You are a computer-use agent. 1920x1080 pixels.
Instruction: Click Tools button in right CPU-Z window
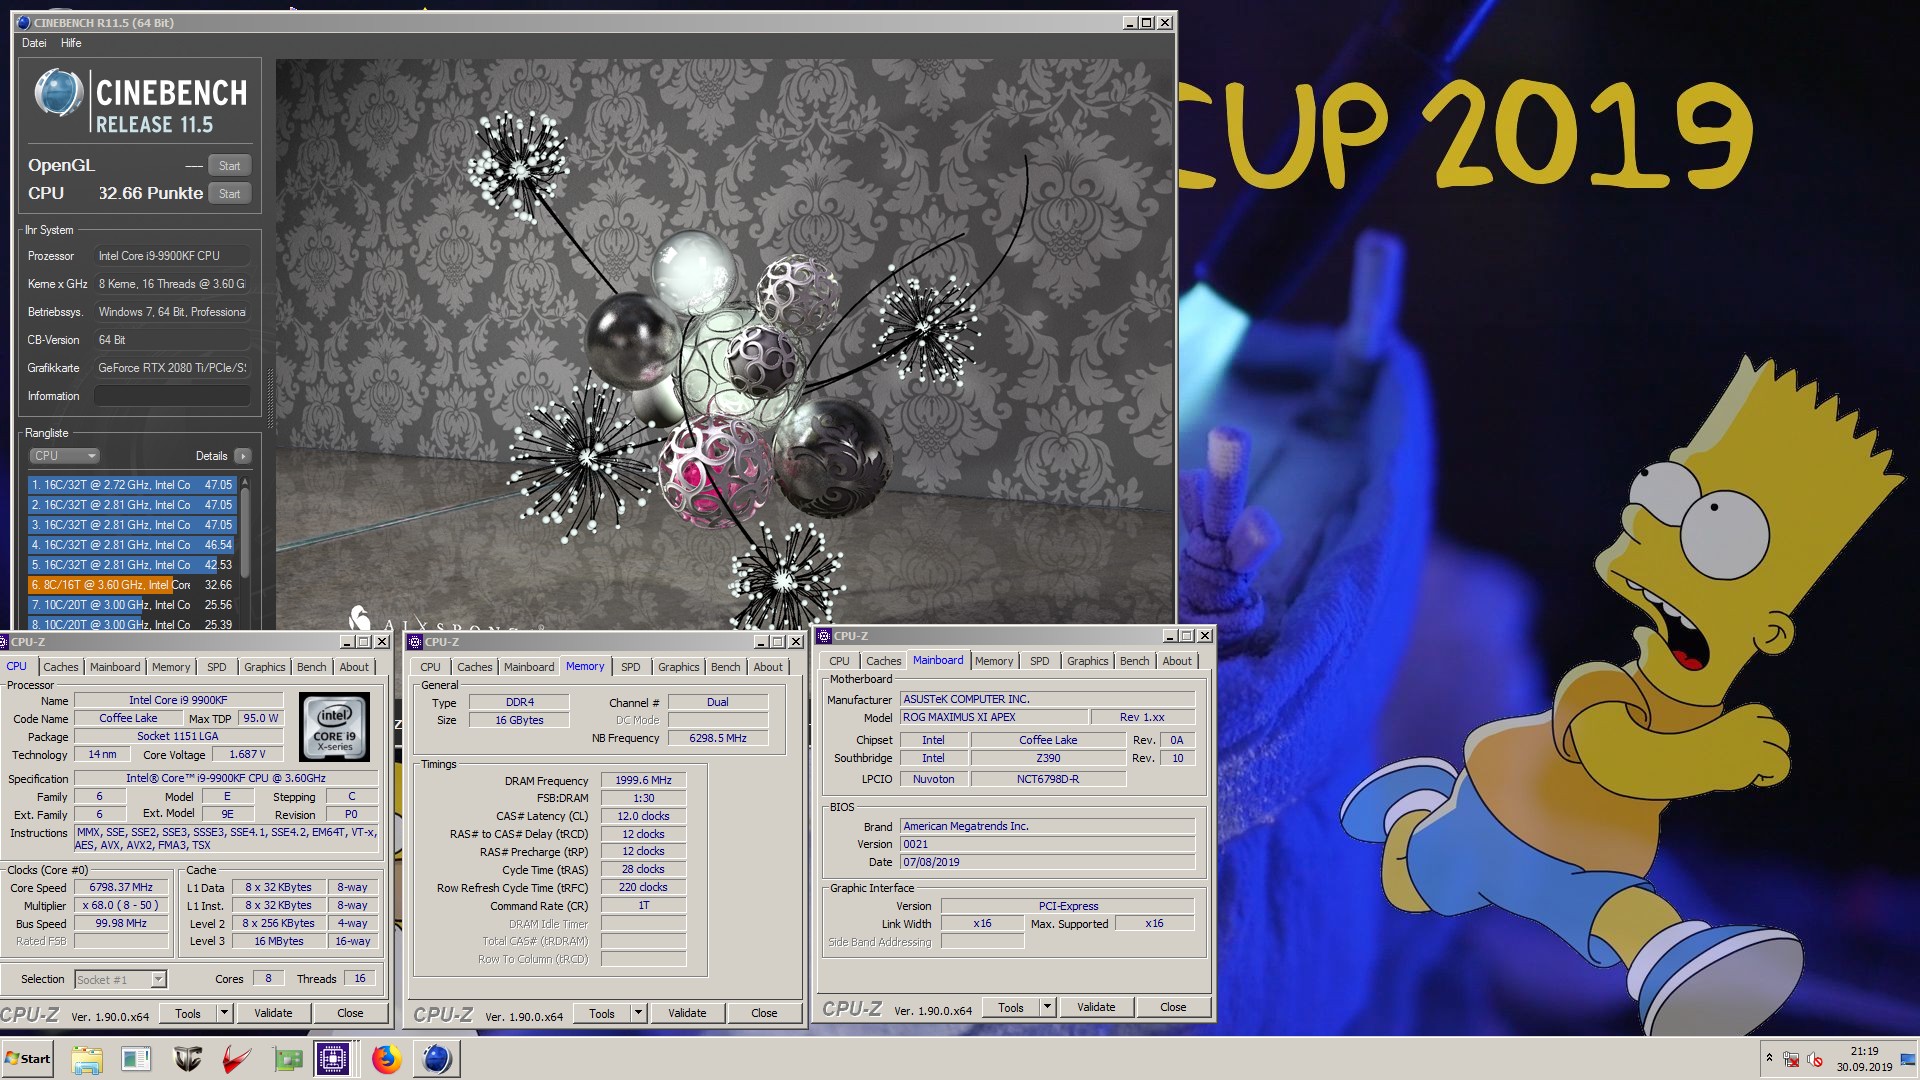tap(1011, 1007)
